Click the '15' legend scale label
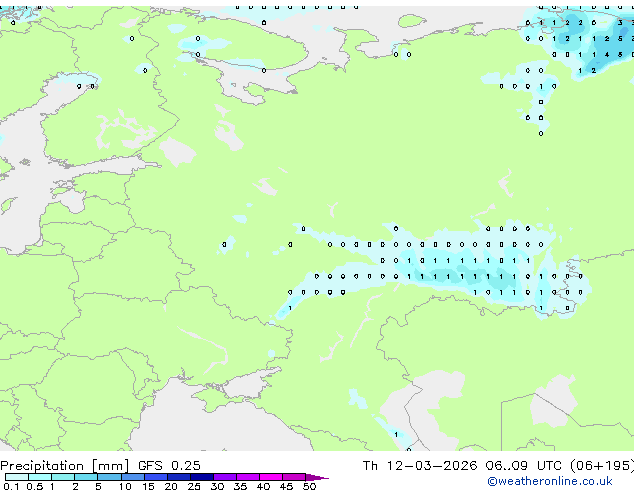The image size is (634, 490). tap(148, 486)
